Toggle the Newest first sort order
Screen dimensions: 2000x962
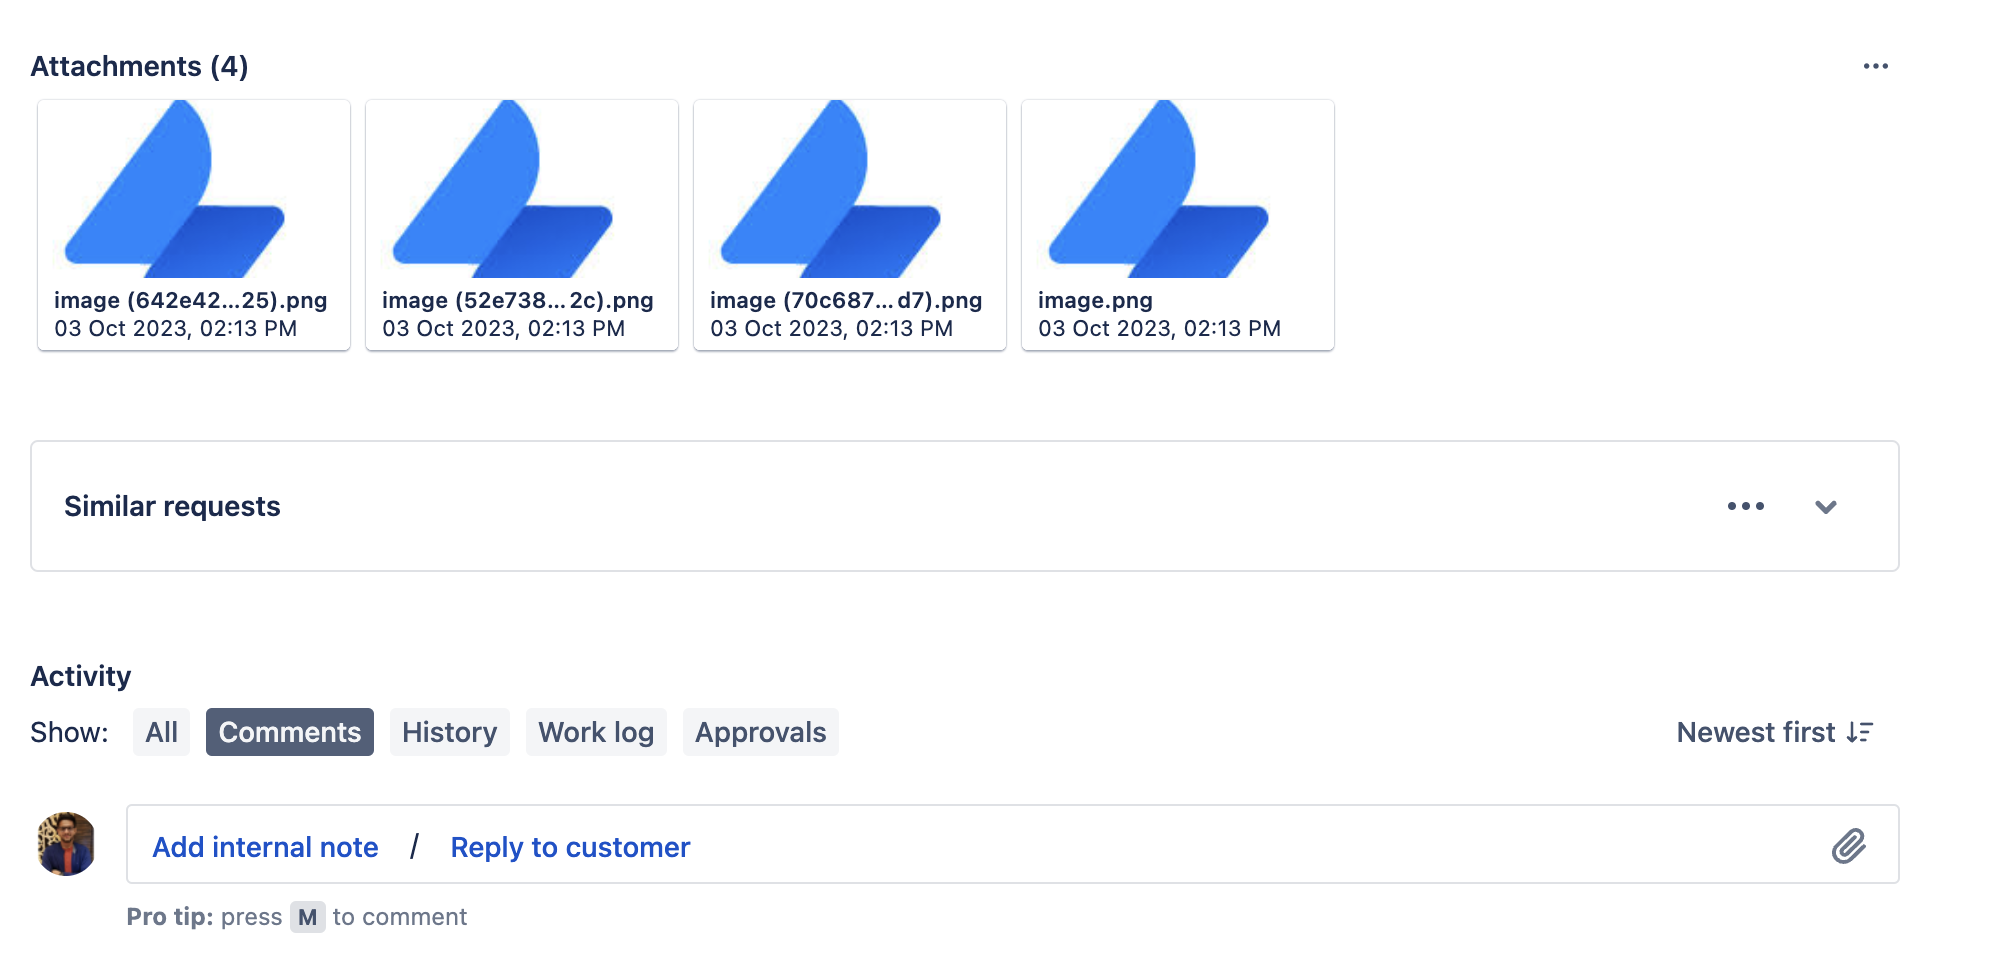[1775, 732]
